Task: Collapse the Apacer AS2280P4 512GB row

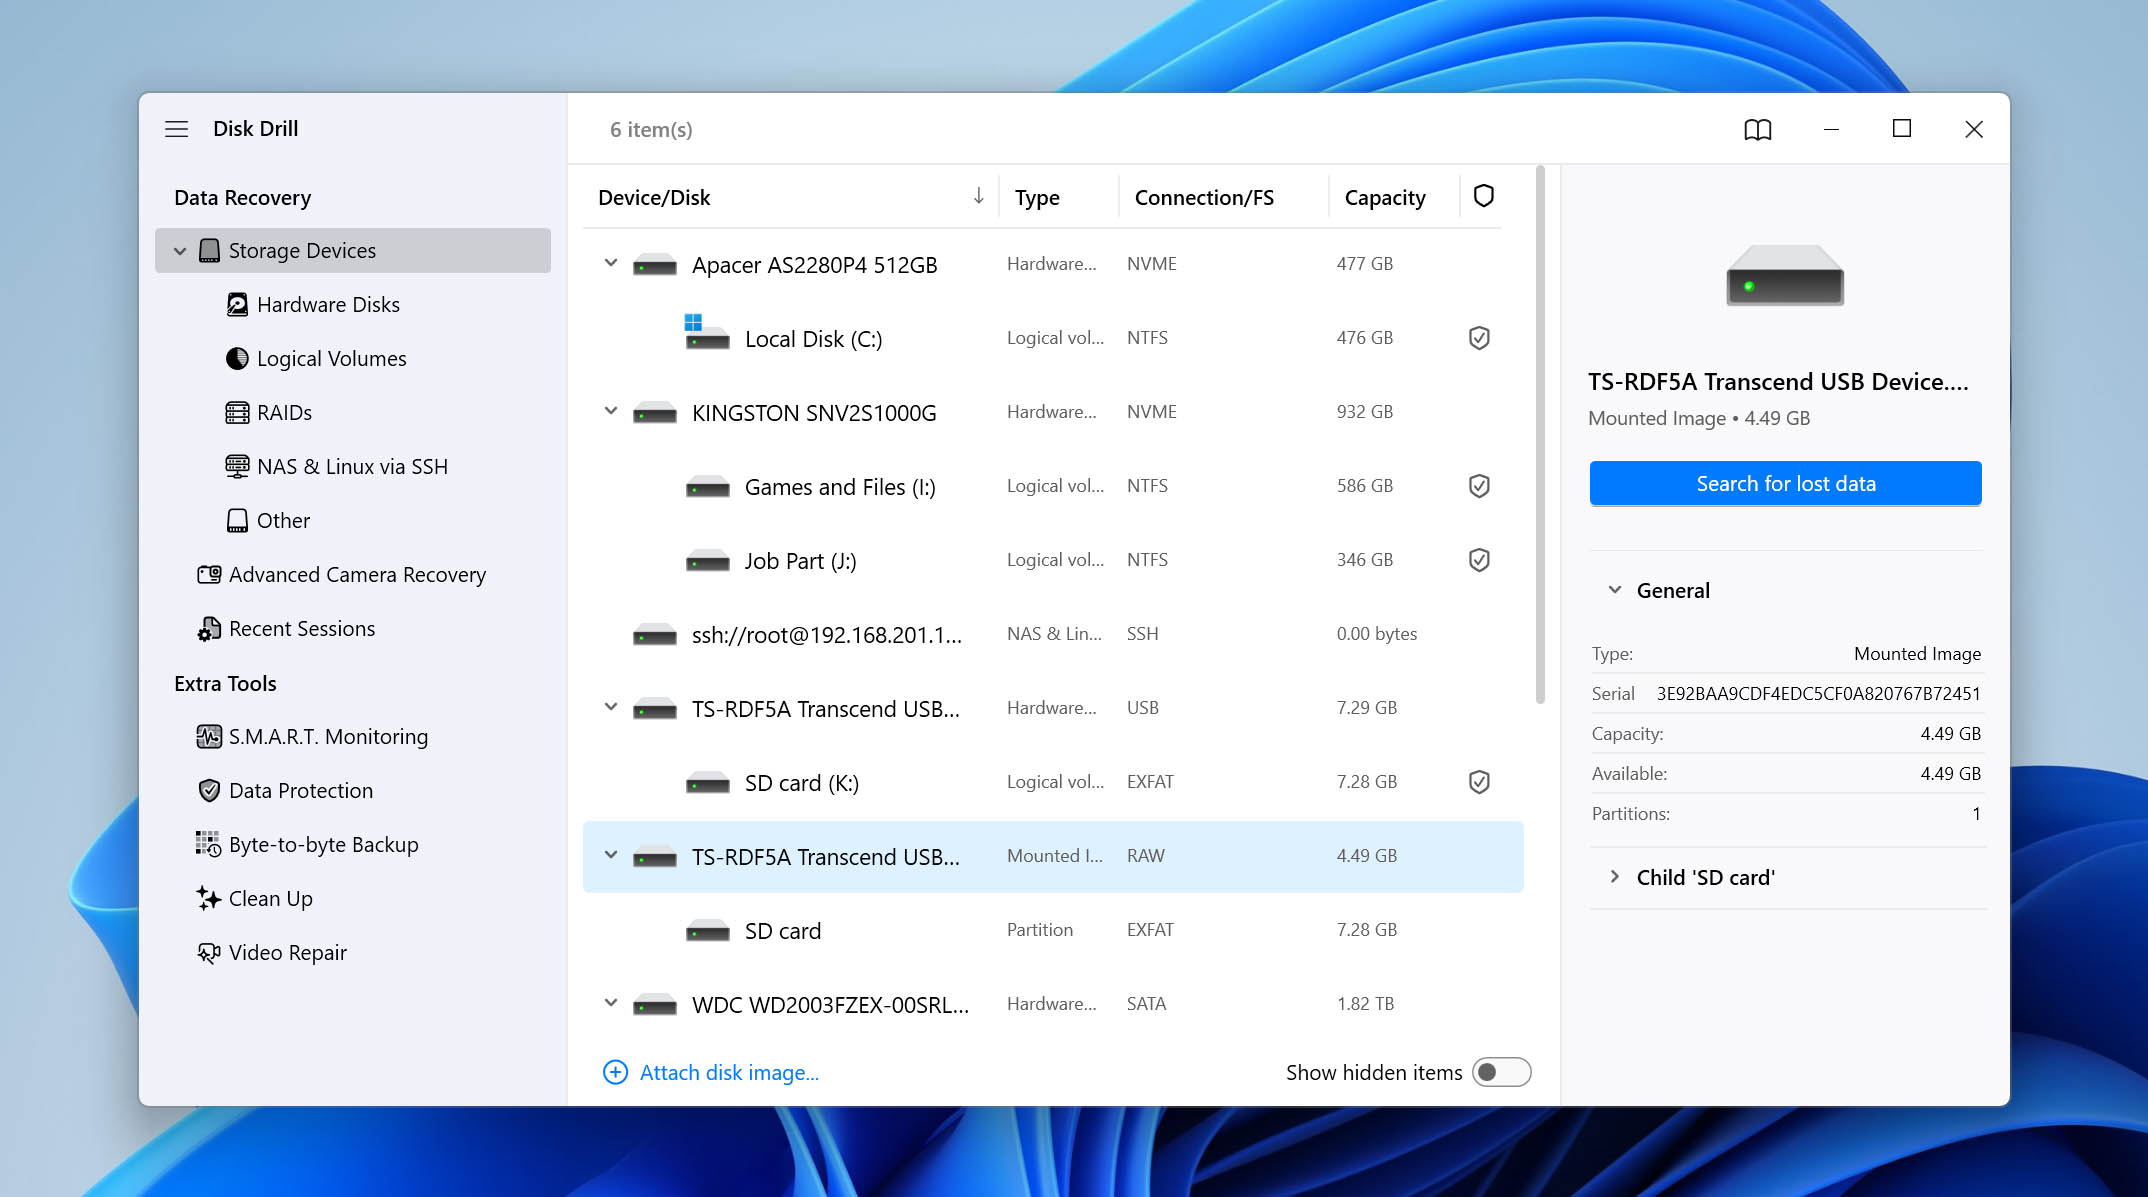Action: [x=611, y=263]
